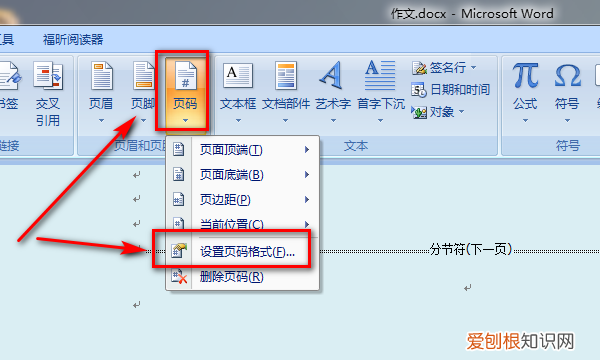The width and height of the screenshot is (600, 360).
Task: Click the Equation (公式) pi icon
Action: pyautogui.click(x=525, y=75)
